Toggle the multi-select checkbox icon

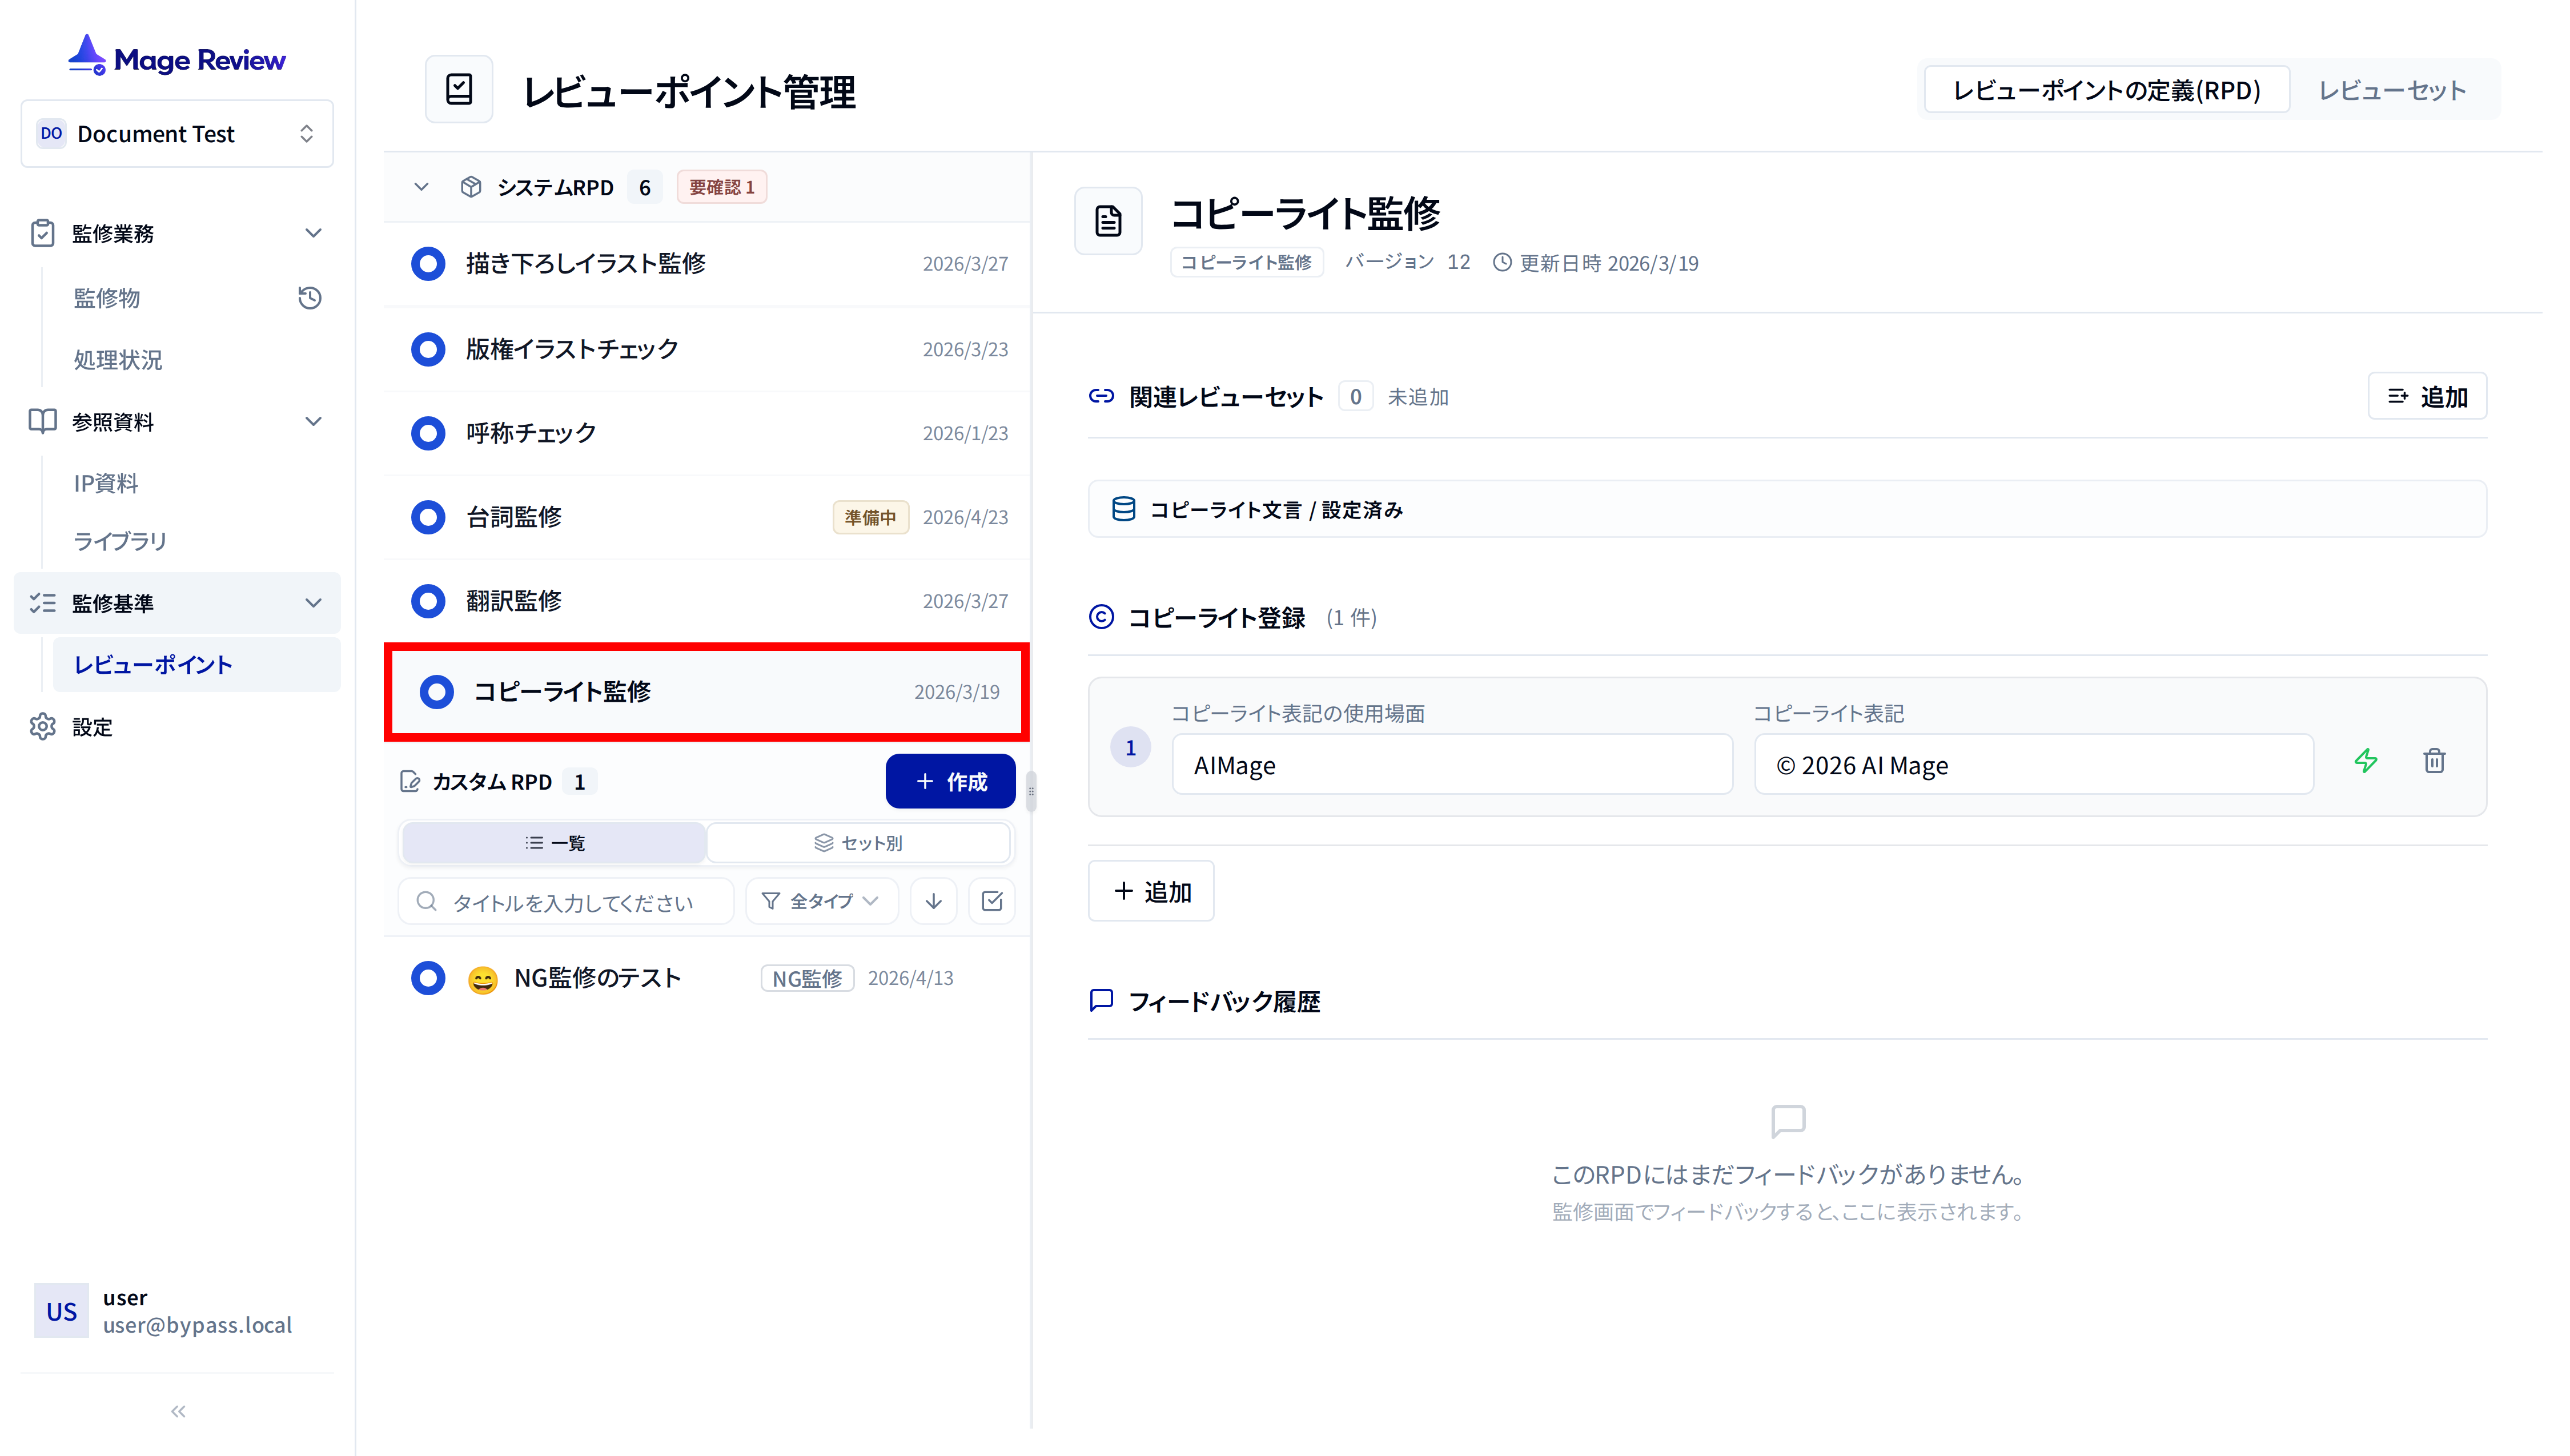point(992,901)
